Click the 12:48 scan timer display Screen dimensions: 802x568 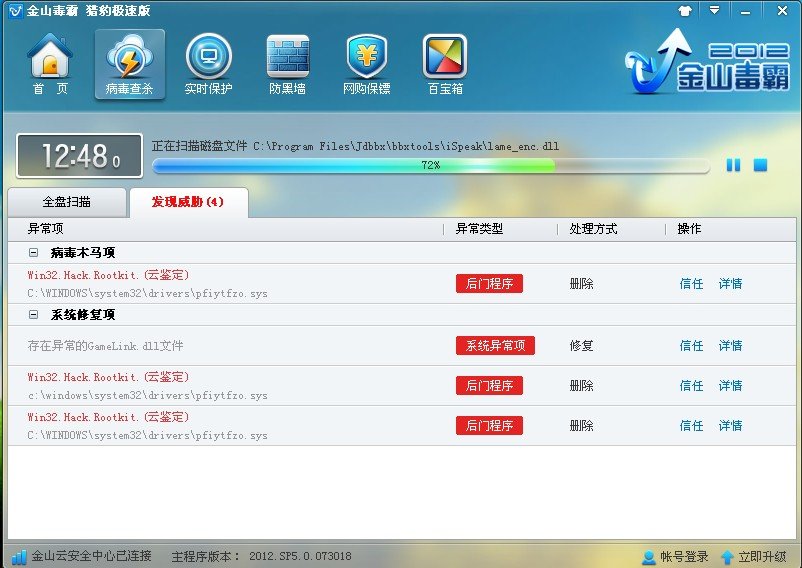tap(79, 156)
